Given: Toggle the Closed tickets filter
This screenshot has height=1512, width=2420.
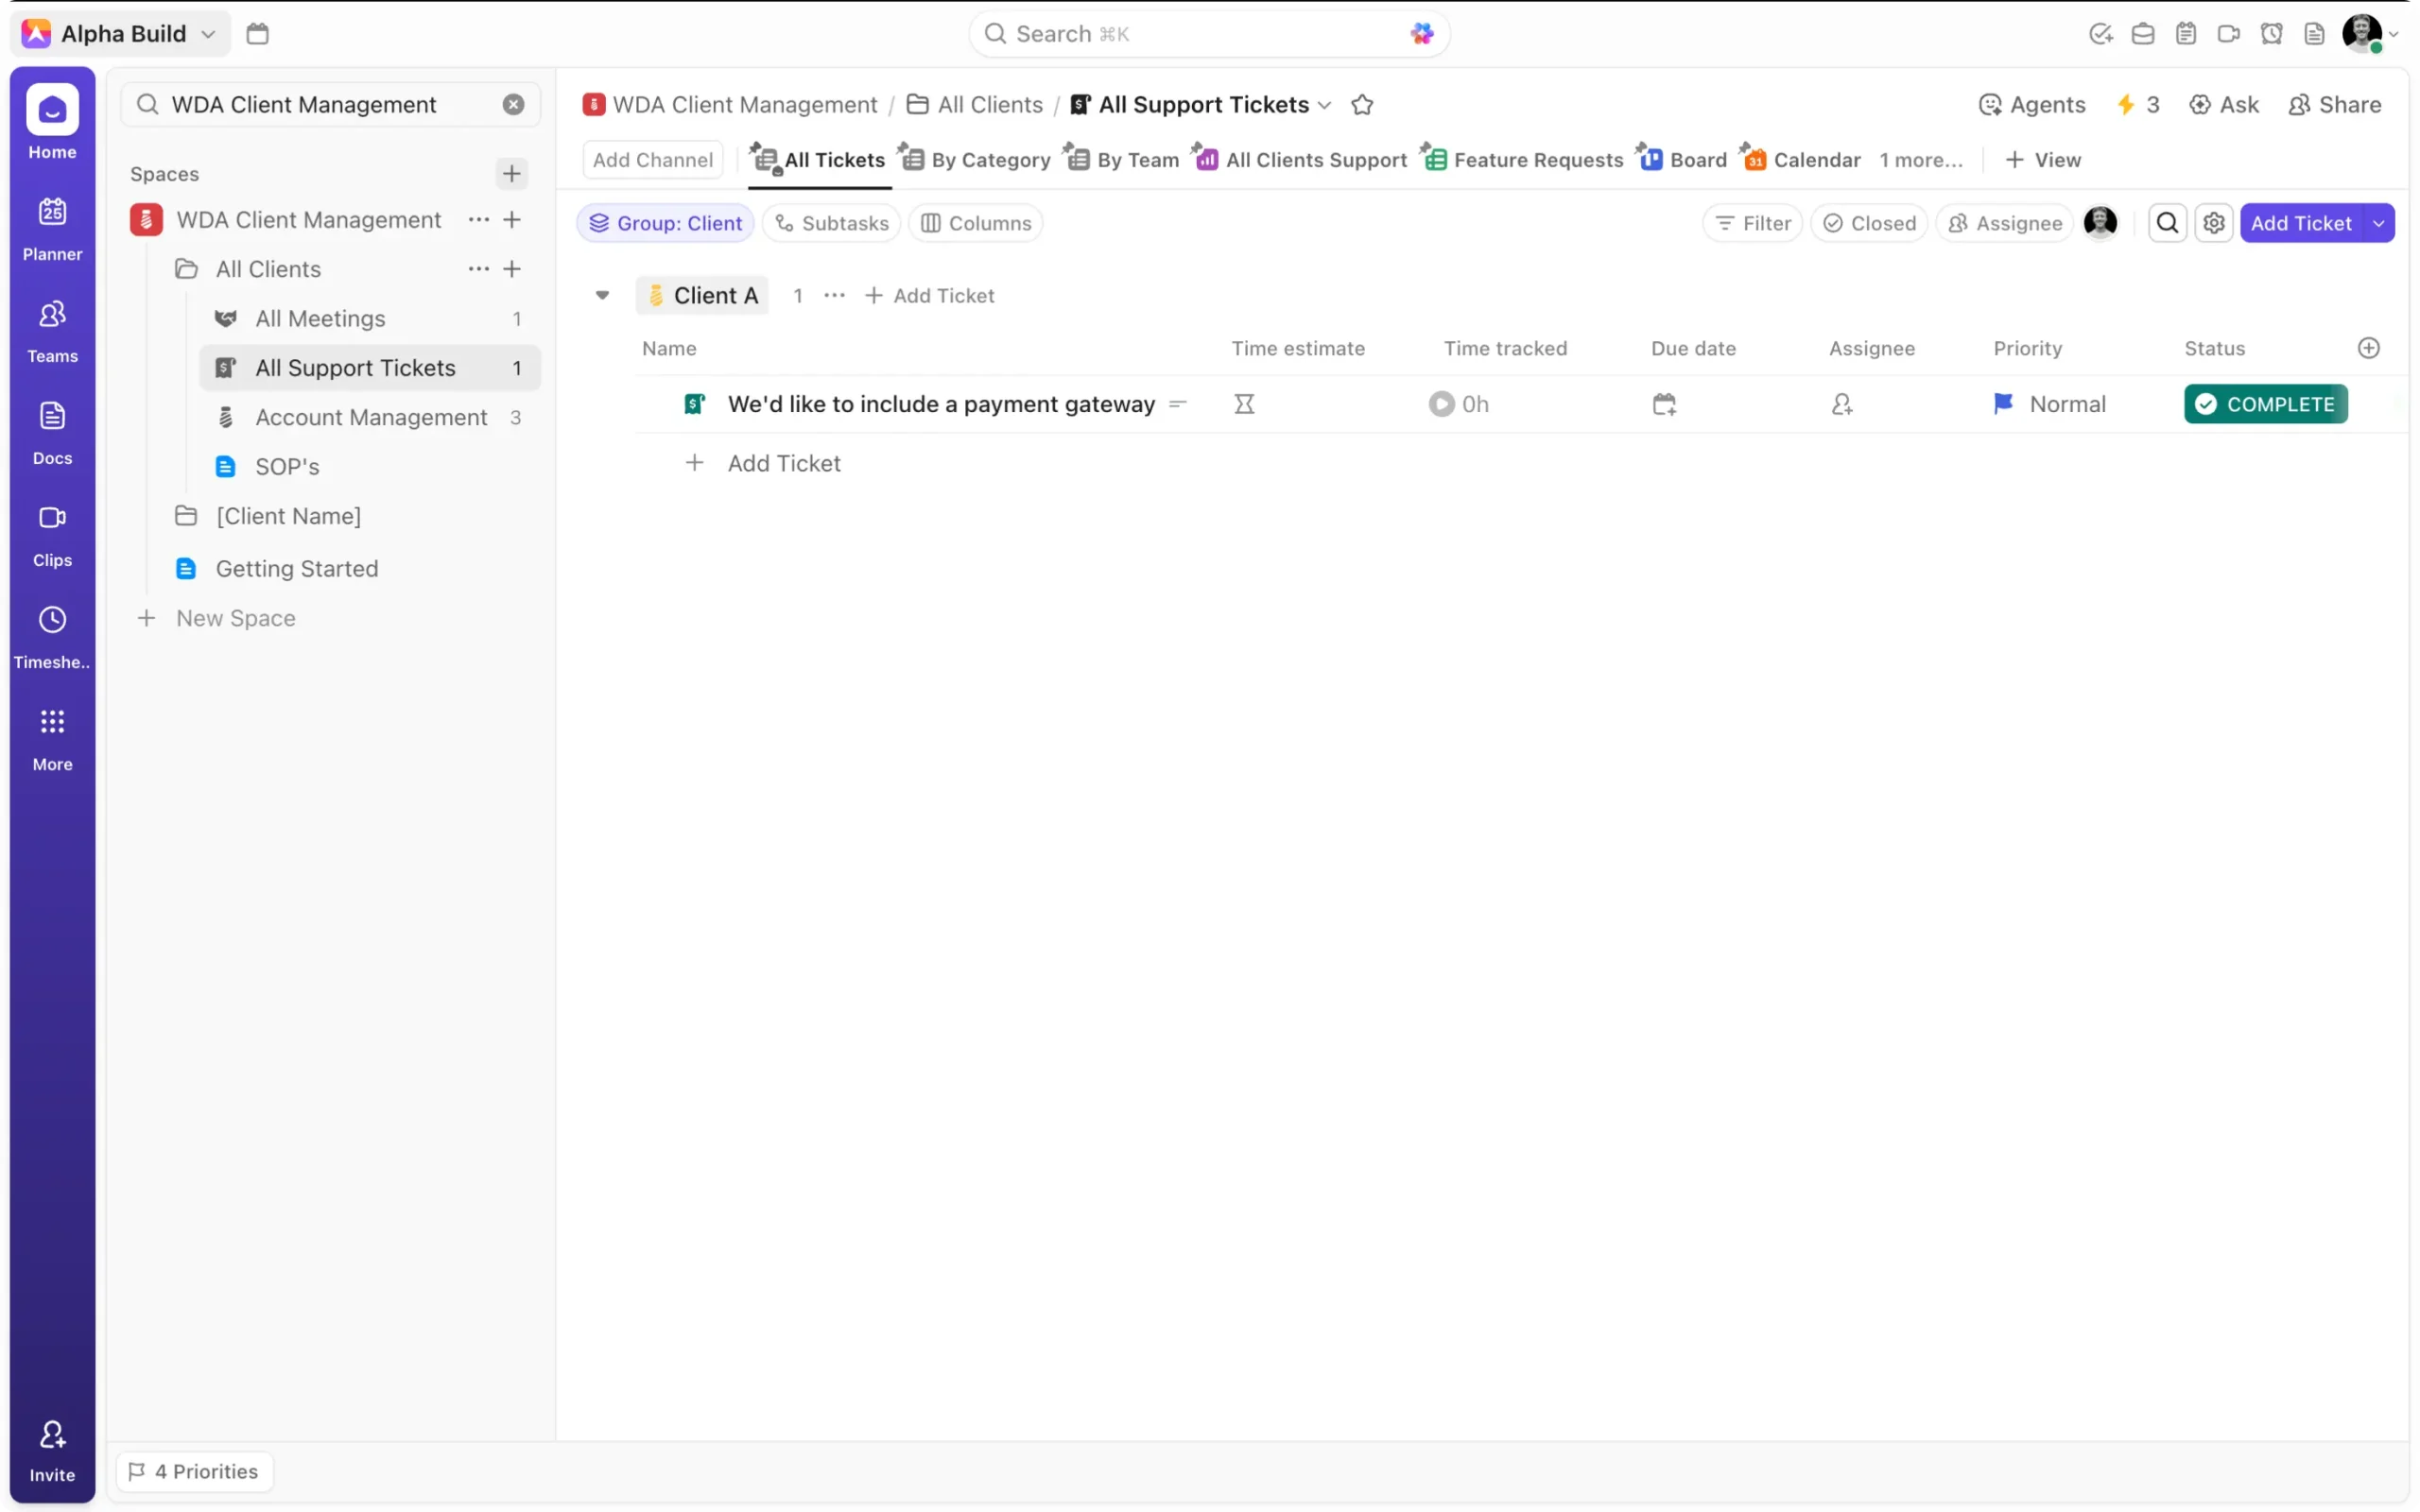Looking at the screenshot, I should pyautogui.click(x=1868, y=223).
